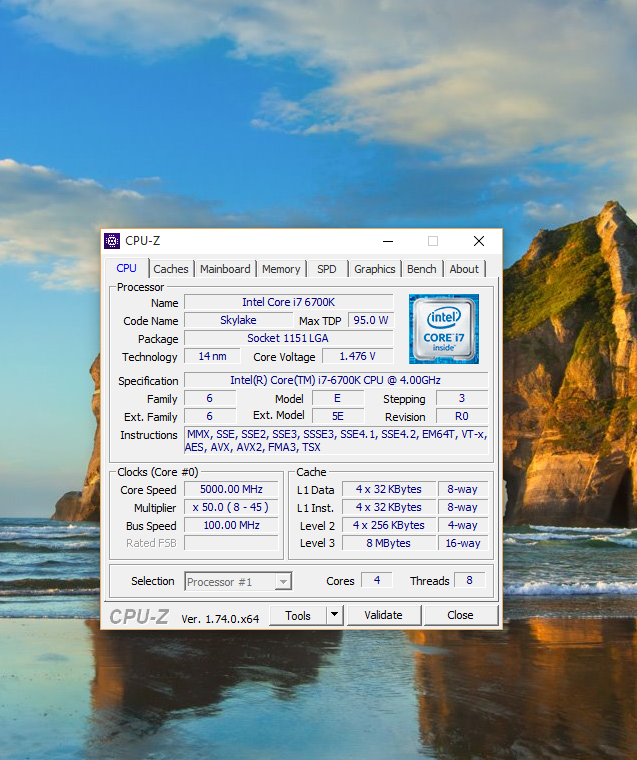The height and width of the screenshot is (760, 637).
Task: Expand the Processor #1 selection dropdown
Action: (x=283, y=581)
